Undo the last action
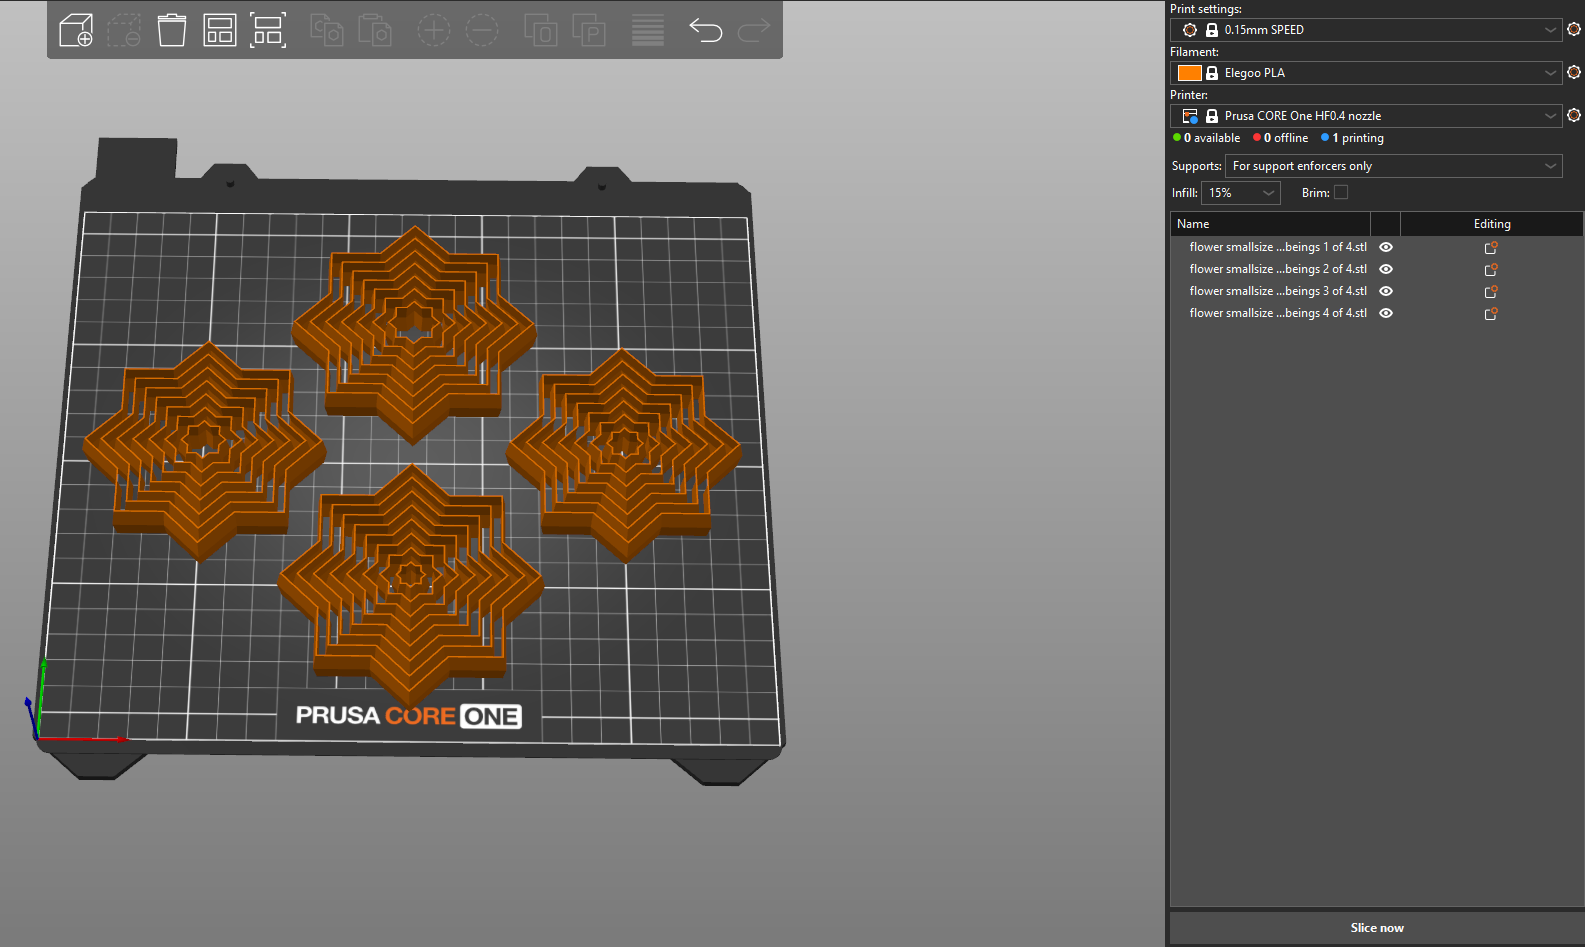Viewport: 1585px width, 947px height. (706, 30)
